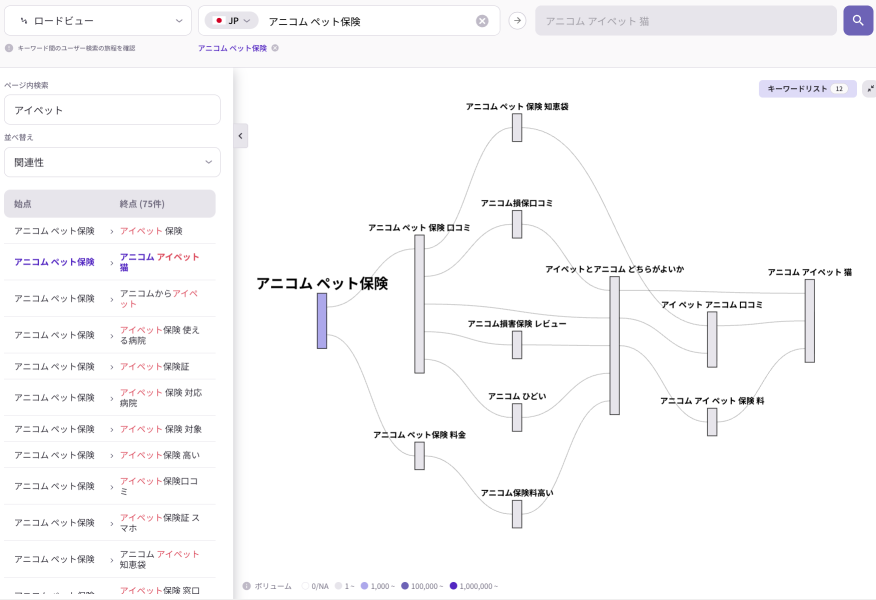The width and height of the screenshot is (876, 600).
Task: Click the アイペットとアニコム どちらがよいか node
Action: point(615,345)
